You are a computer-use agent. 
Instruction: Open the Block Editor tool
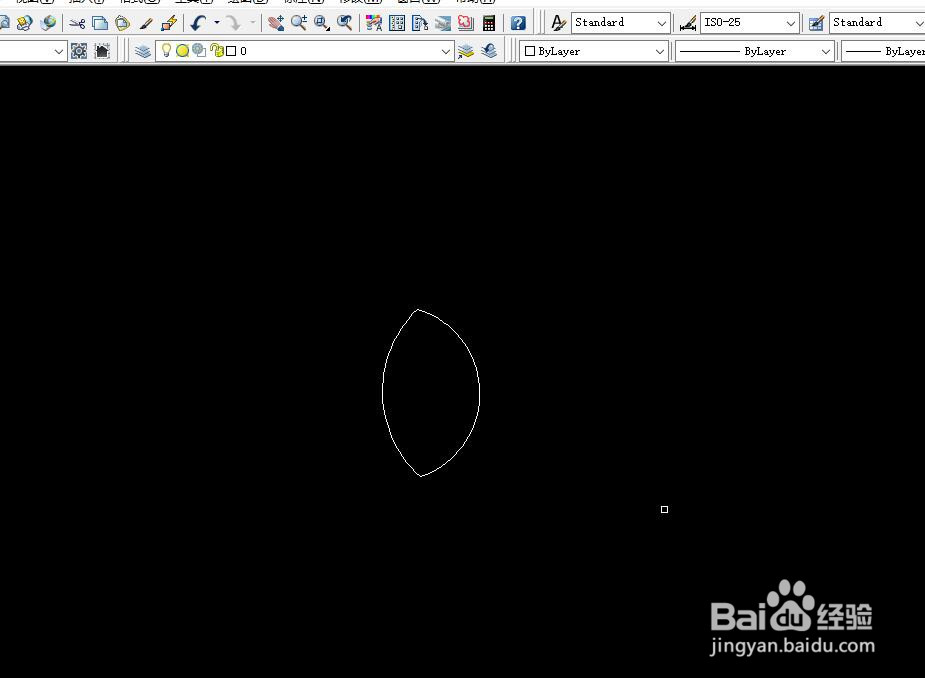169,23
